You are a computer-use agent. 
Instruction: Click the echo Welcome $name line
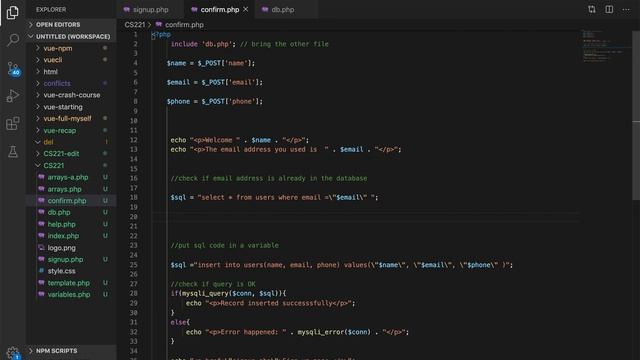pos(240,140)
